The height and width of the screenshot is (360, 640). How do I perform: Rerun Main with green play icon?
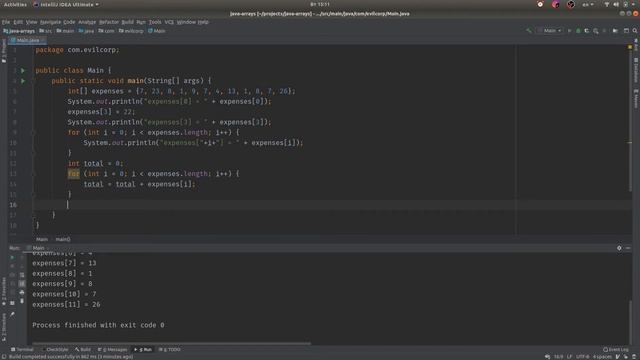pos(12,258)
